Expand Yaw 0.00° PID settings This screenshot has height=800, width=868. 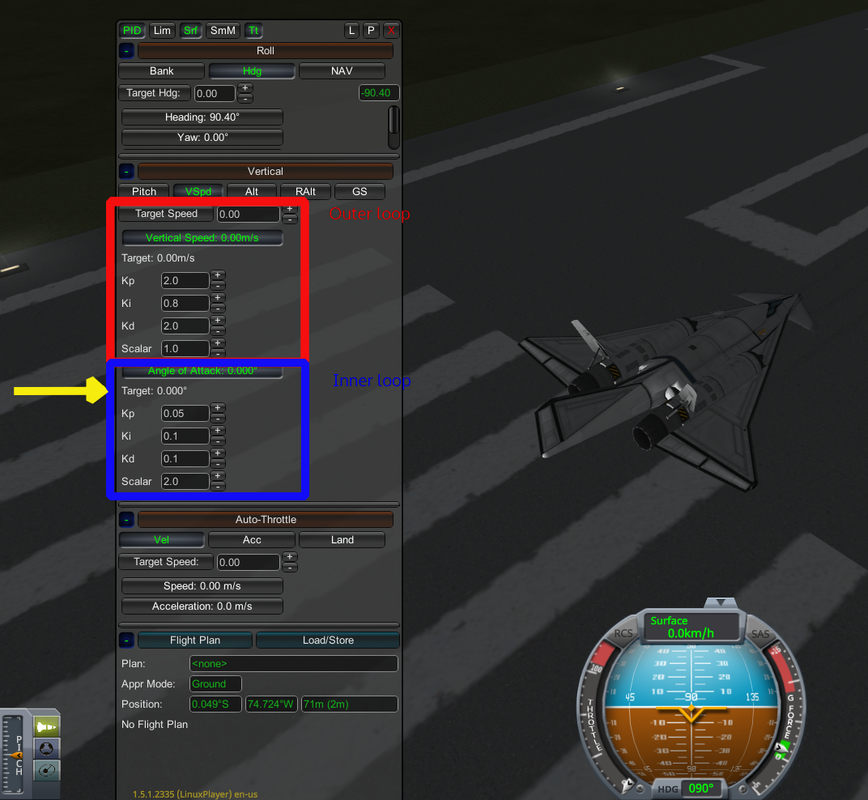tap(202, 137)
